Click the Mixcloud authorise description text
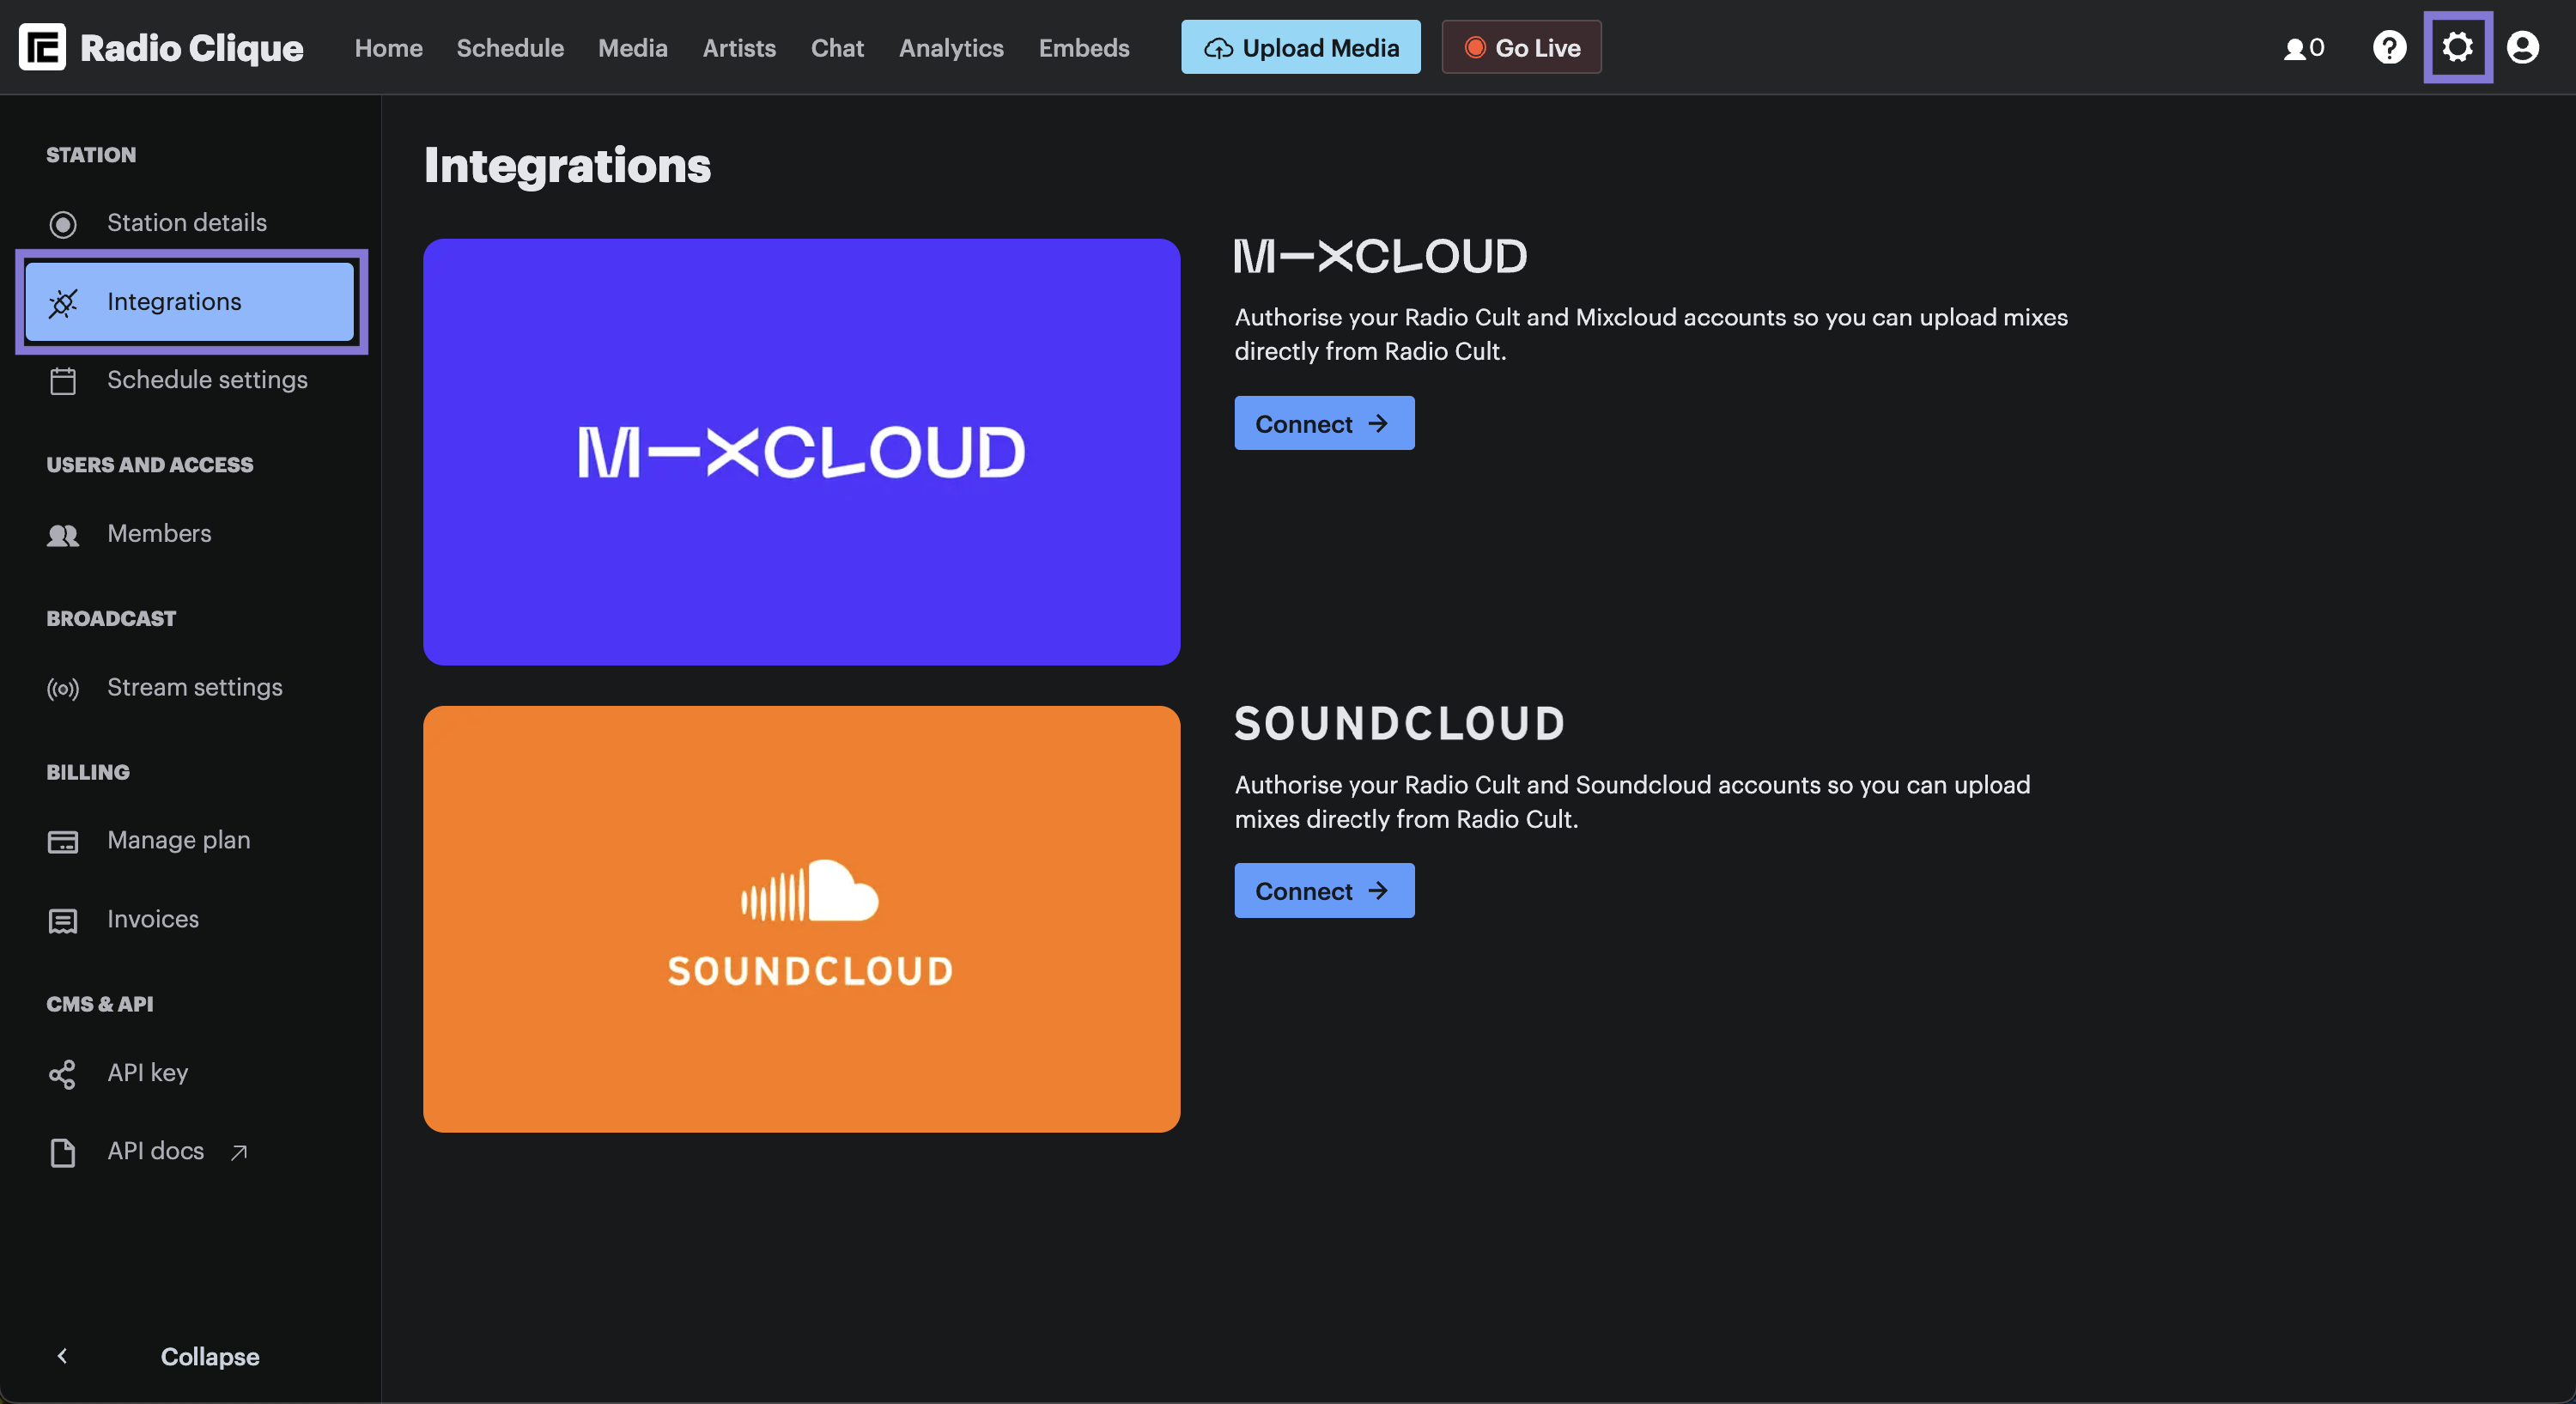 1651,334
